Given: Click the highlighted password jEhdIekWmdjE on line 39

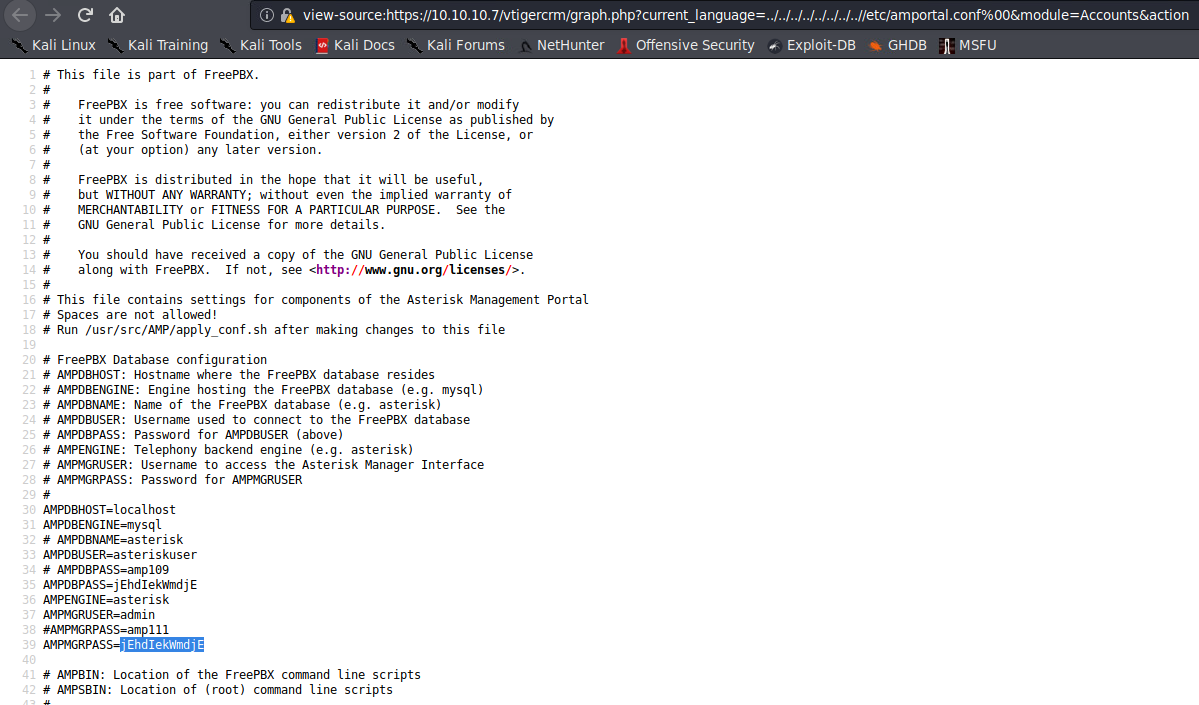Looking at the screenshot, I should 162,645.
